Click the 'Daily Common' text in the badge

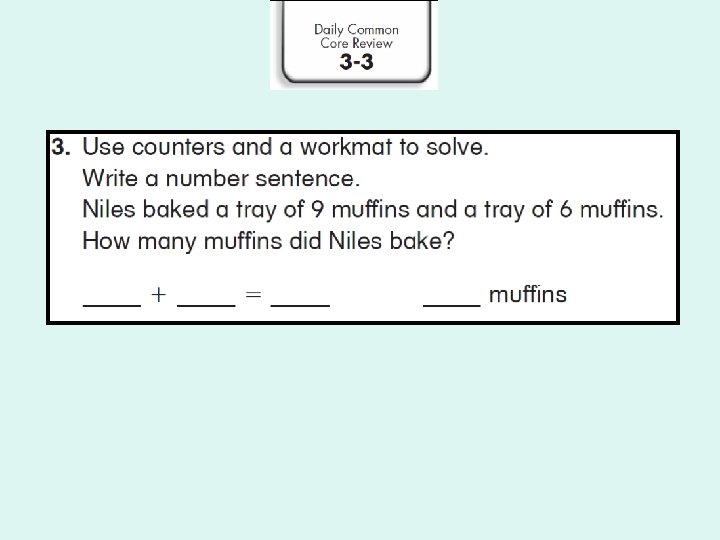[x=356, y=30]
